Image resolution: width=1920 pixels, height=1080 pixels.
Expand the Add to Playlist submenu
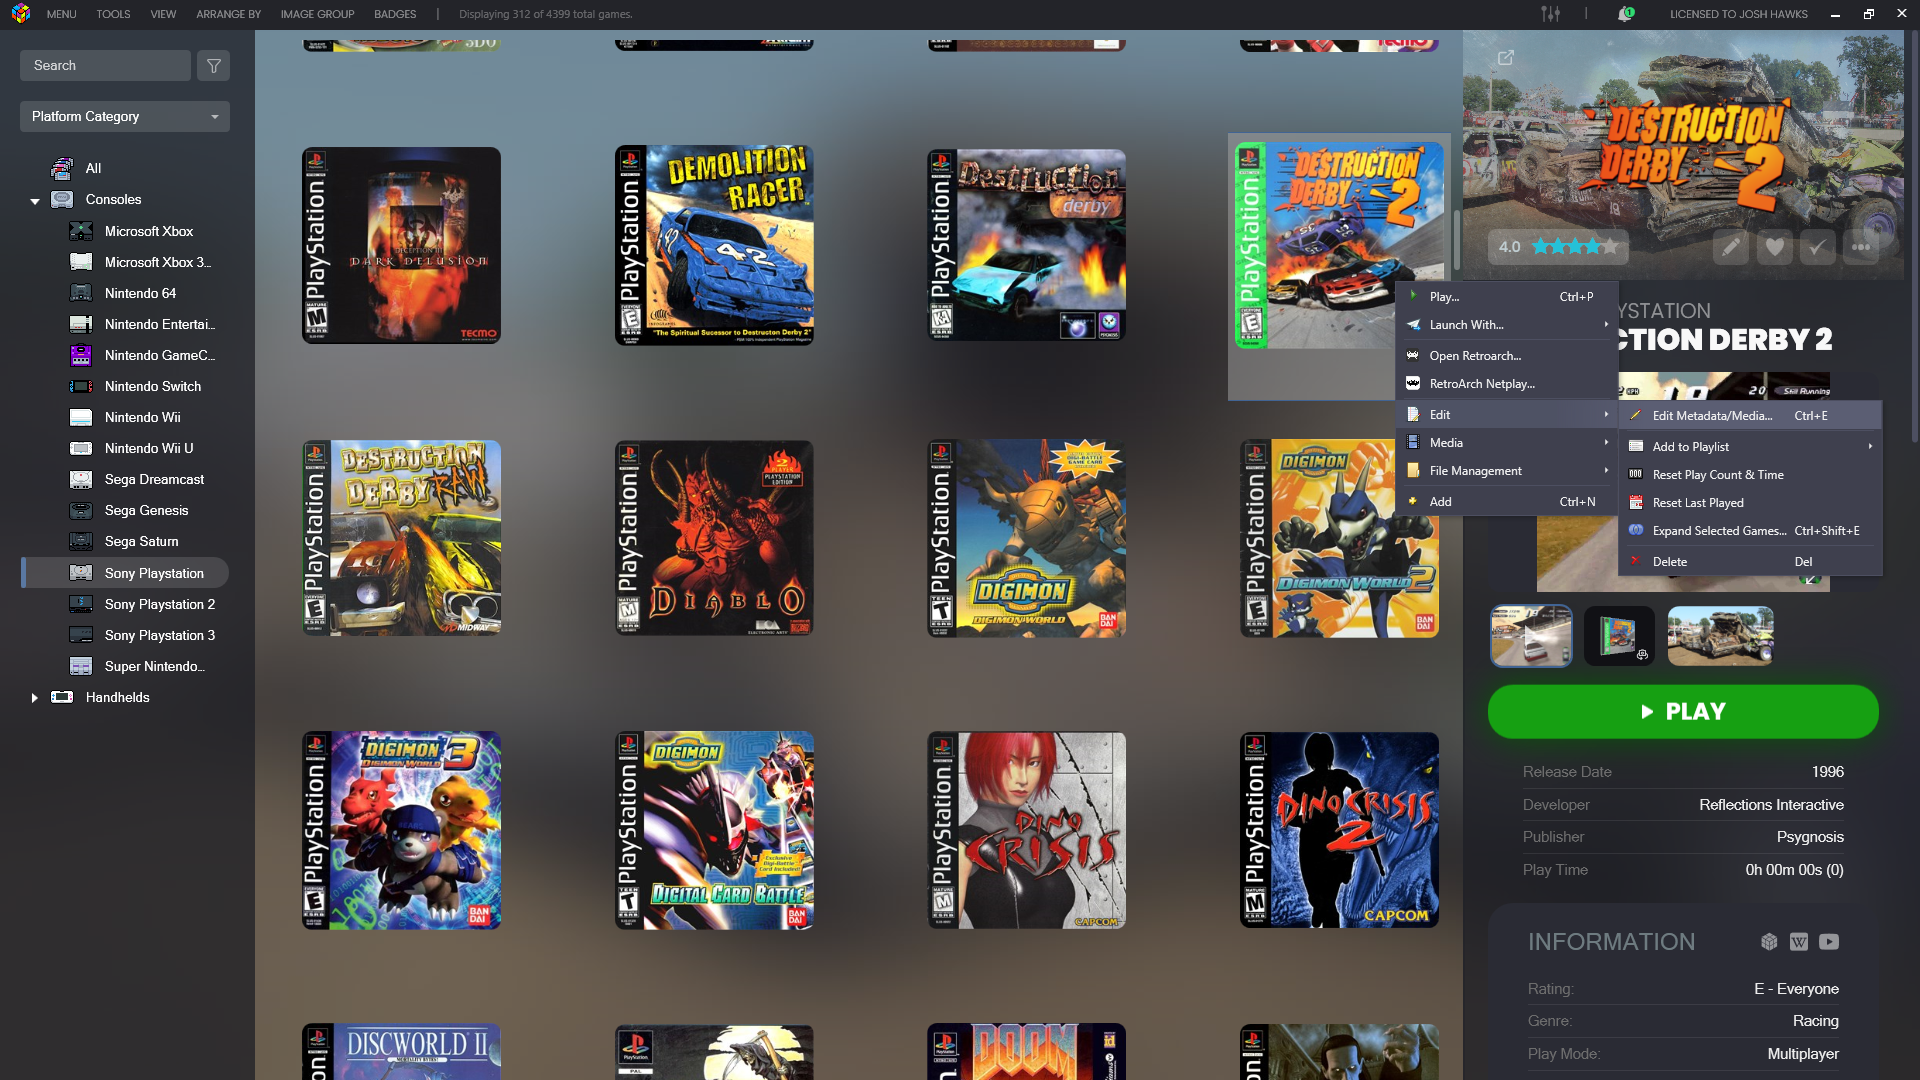pos(1750,447)
